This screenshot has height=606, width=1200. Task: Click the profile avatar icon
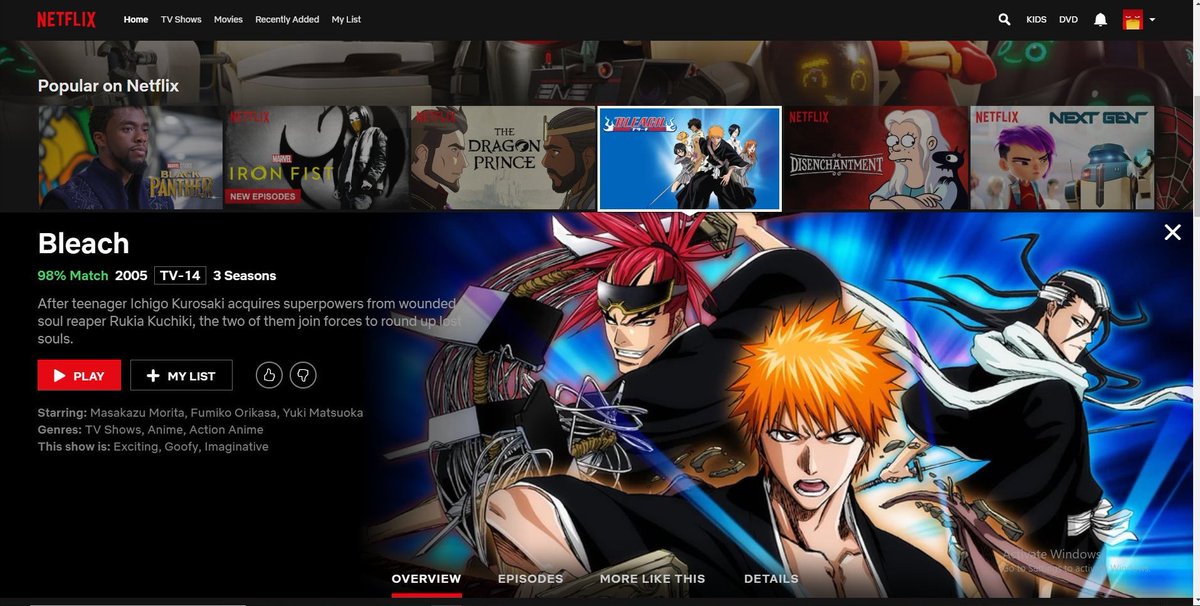click(x=1132, y=19)
